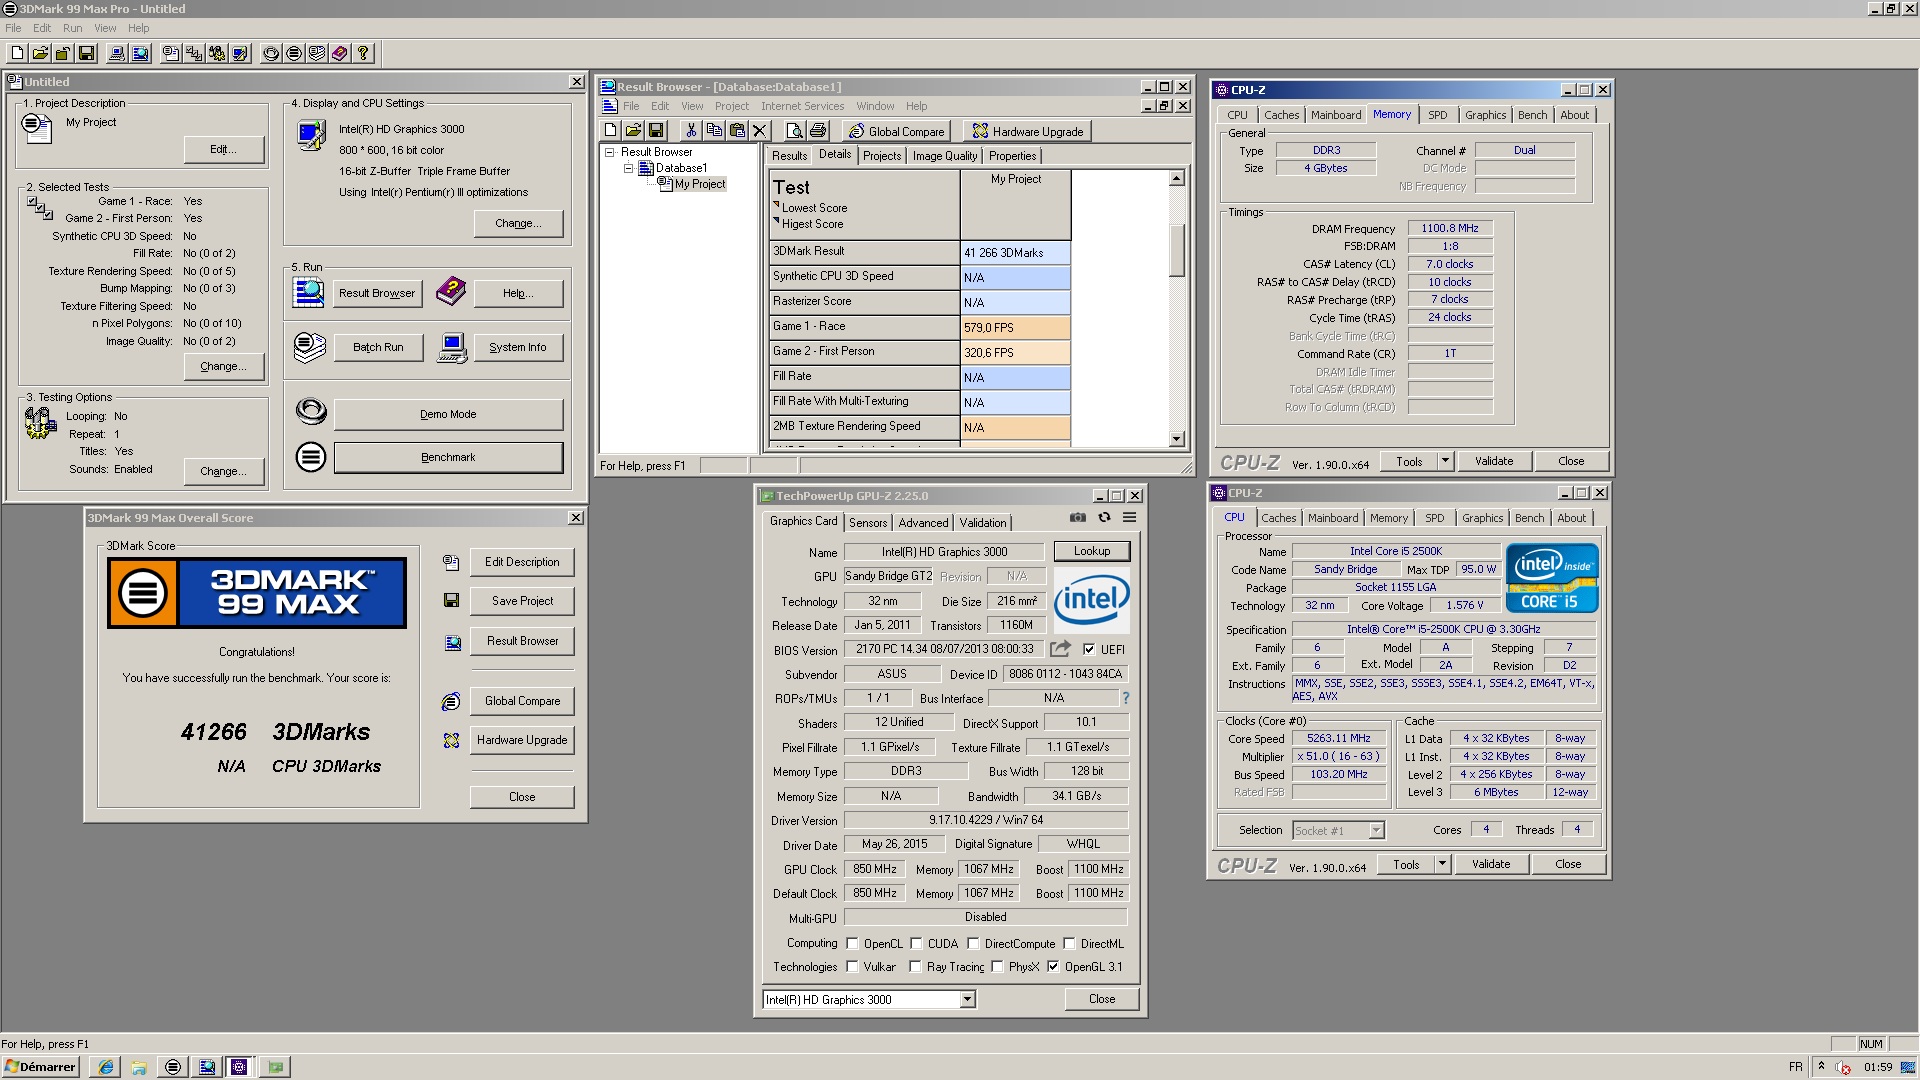The image size is (1920, 1080).
Task: Click the GPU-Z screenshot camera icon
Action: click(1077, 517)
